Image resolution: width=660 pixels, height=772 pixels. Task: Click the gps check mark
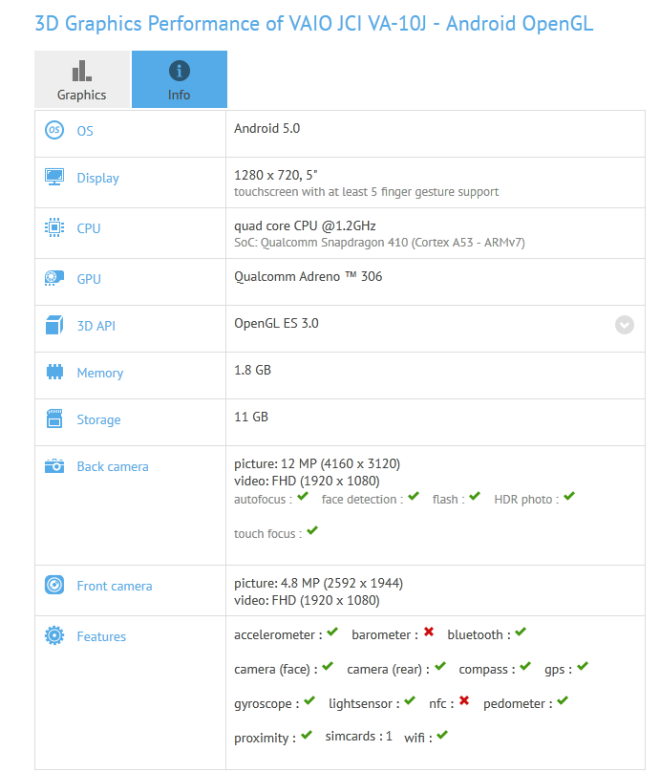pos(583,666)
